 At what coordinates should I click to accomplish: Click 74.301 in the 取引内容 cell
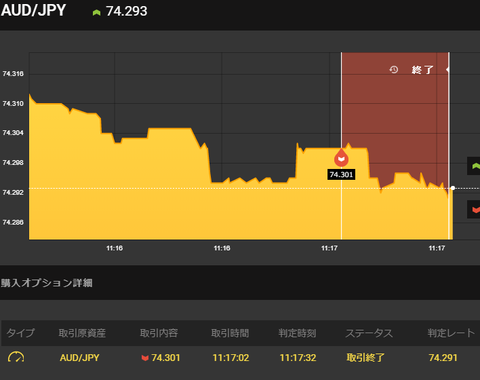(x=166, y=358)
